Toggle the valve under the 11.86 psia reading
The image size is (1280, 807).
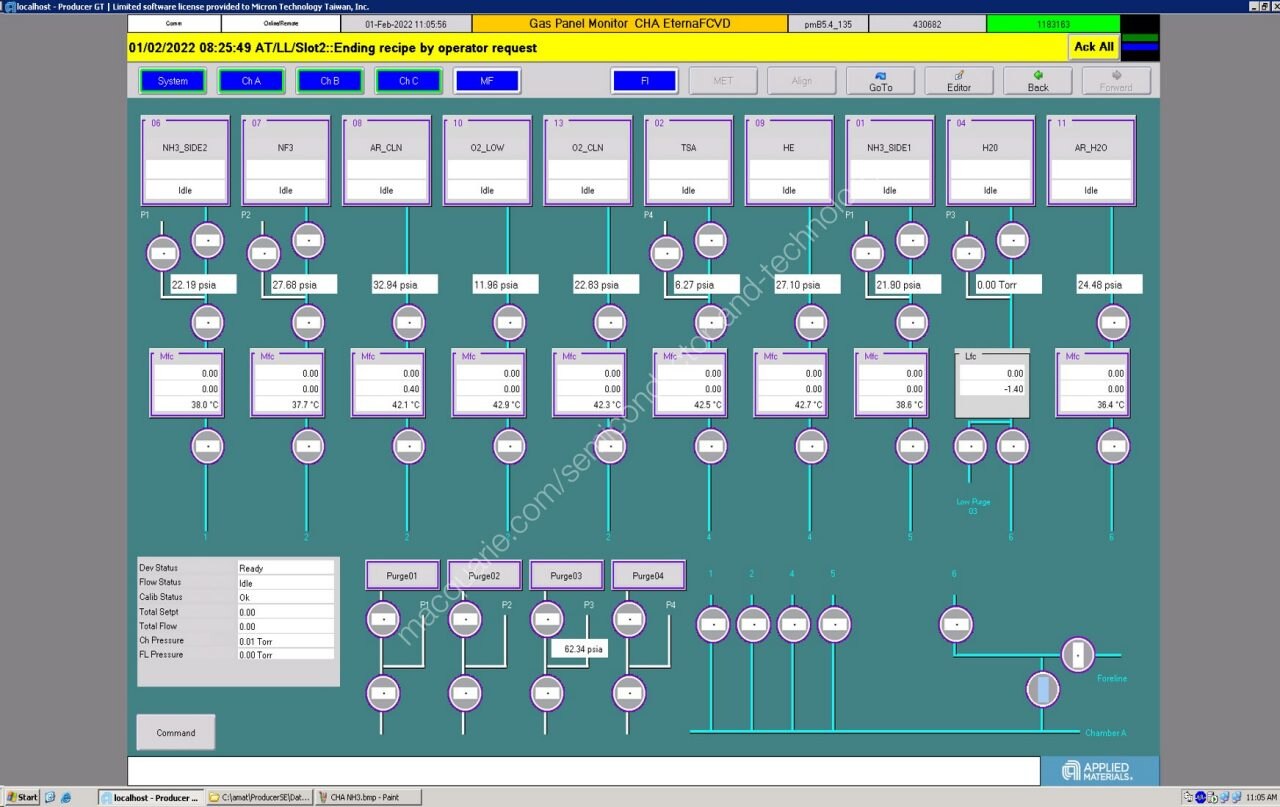(x=509, y=323)
